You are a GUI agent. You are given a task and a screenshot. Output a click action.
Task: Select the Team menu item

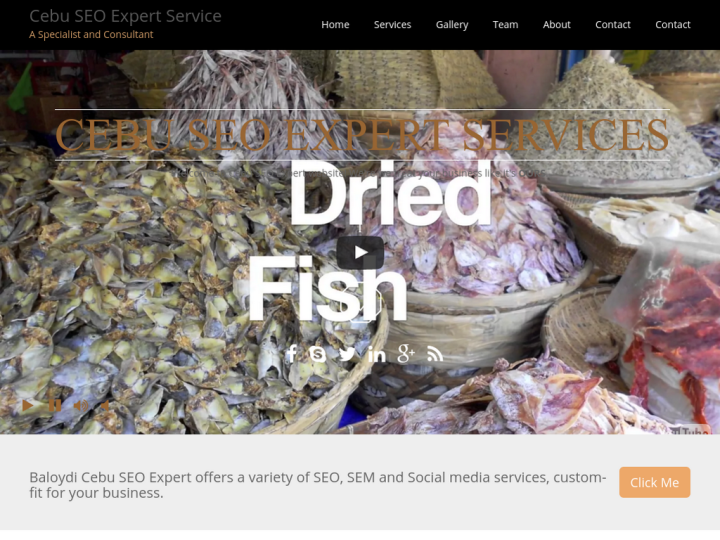tap(505, 25)
